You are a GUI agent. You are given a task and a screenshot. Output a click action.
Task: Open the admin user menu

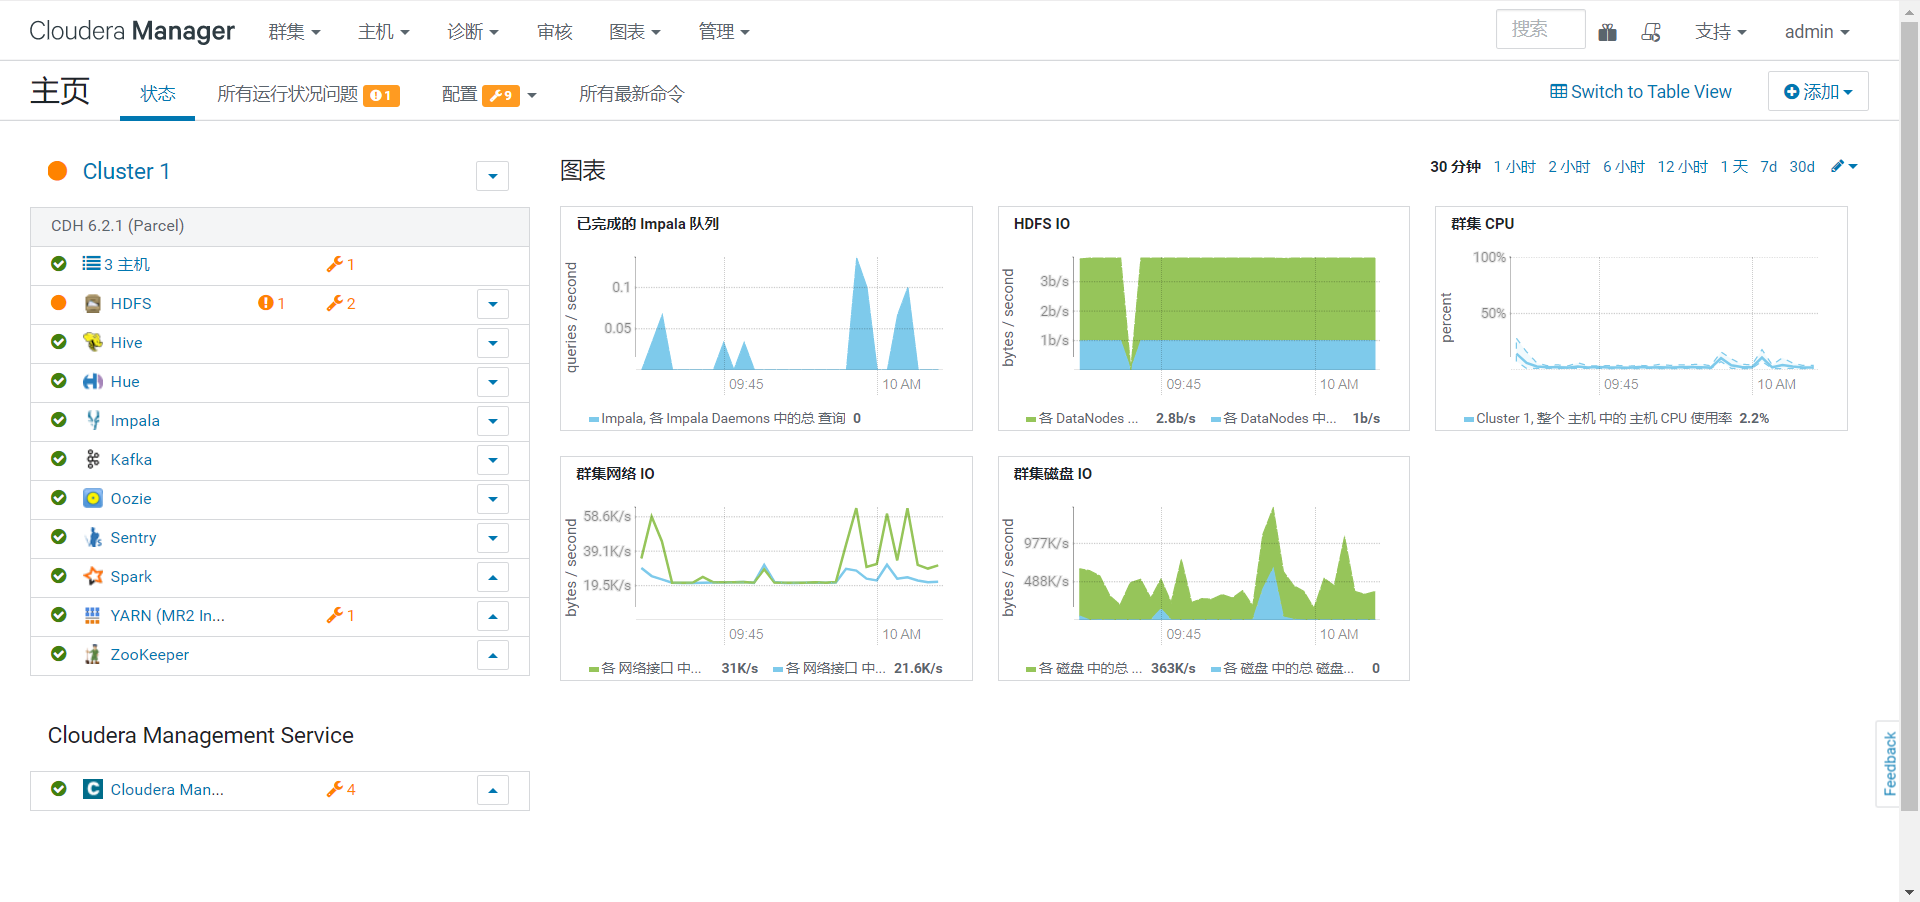click(x=1817, y=32)
